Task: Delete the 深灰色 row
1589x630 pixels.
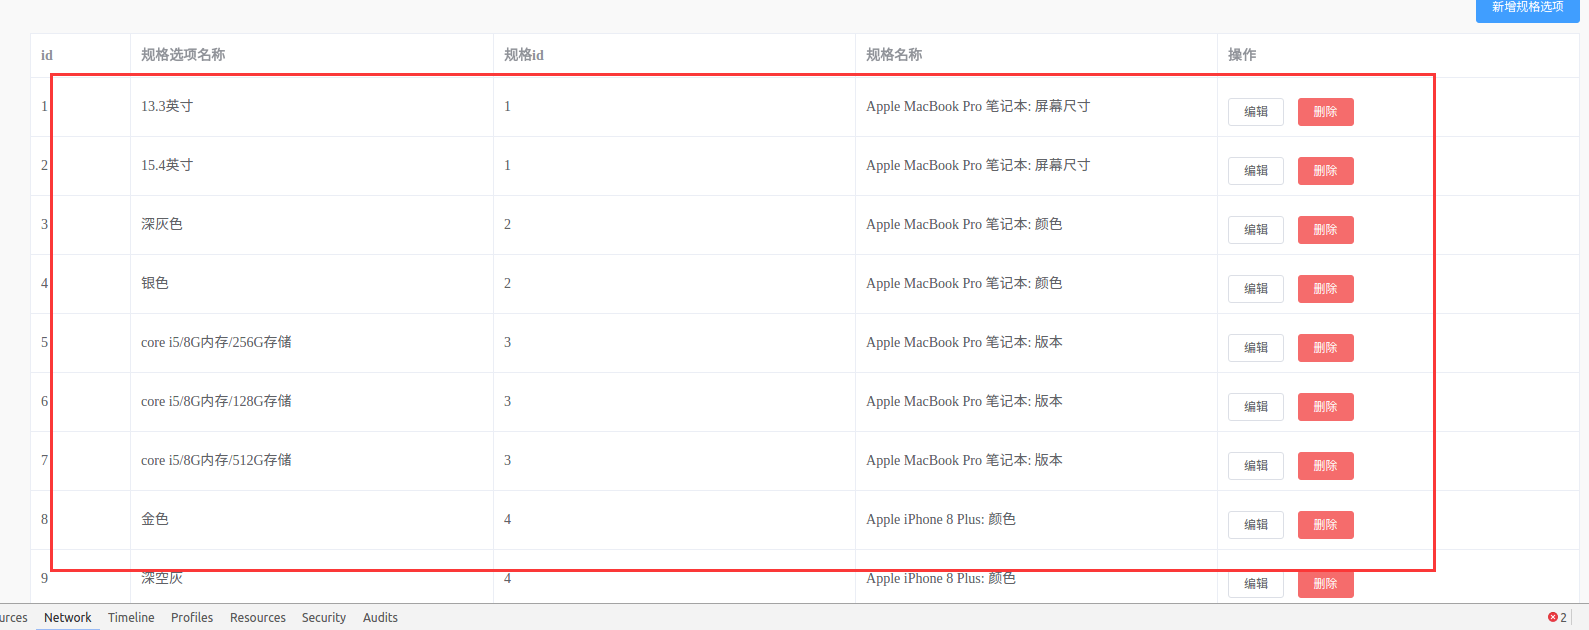Action: click(x=1325, y=230)
